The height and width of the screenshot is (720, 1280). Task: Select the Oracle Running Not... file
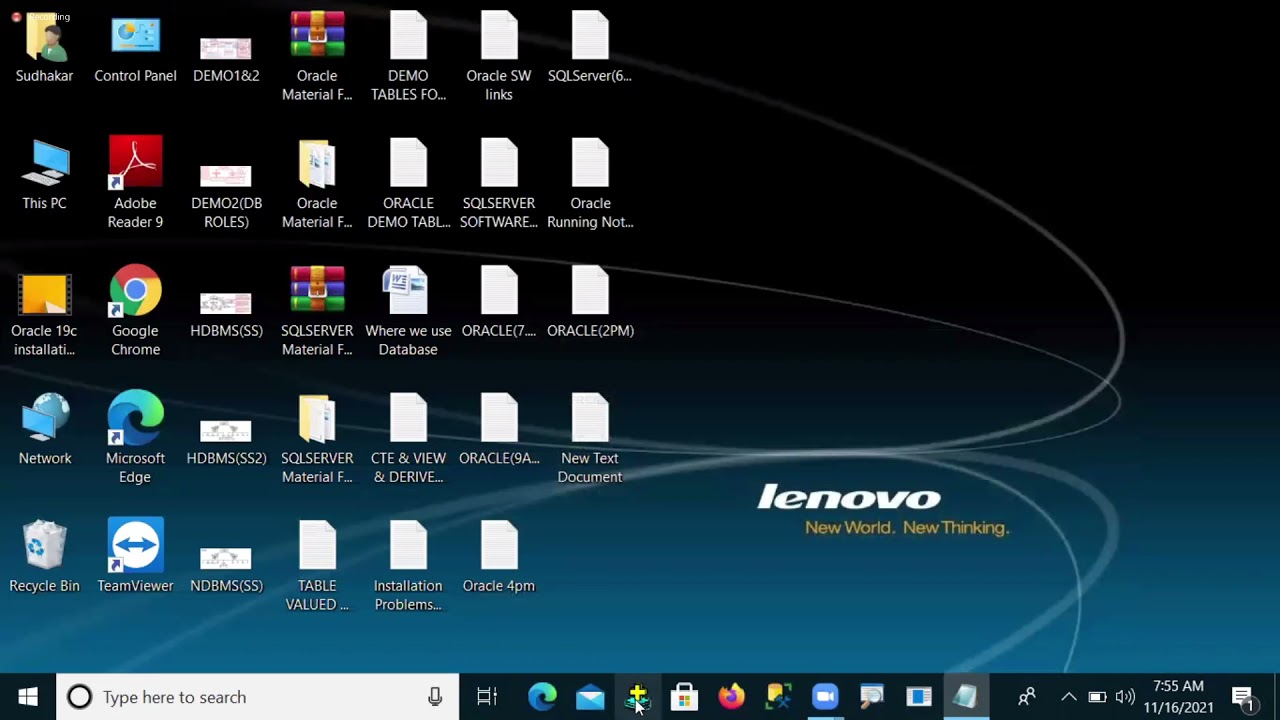click(590, 184)
